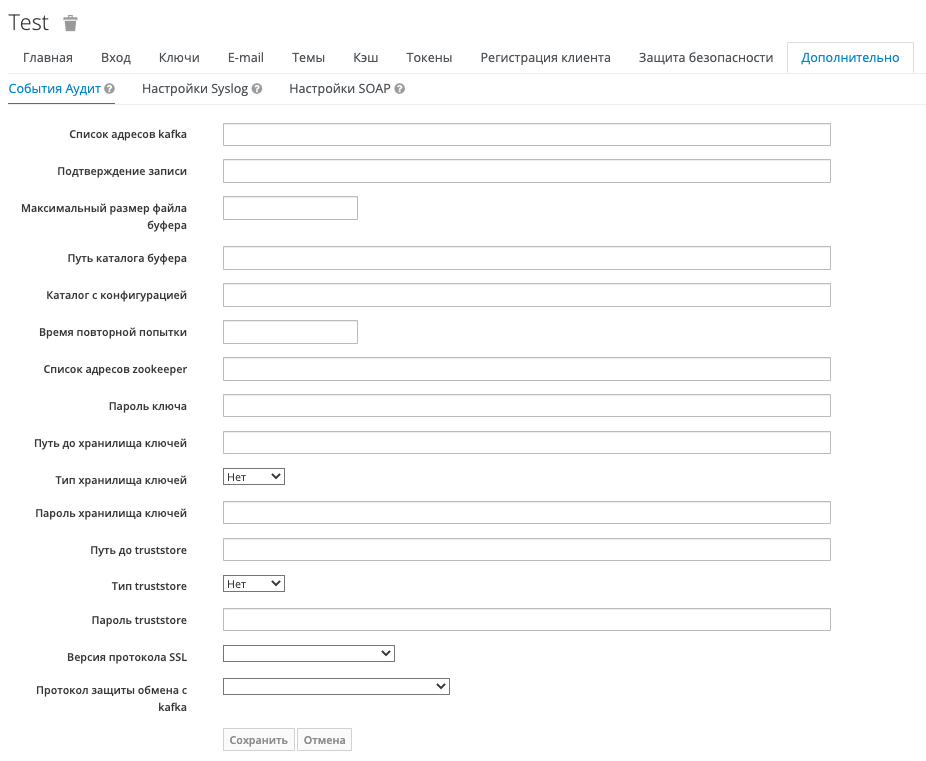
Task: Open the Регистрация клиента tab
Action: pyautogui.click(x=545, y=58)
